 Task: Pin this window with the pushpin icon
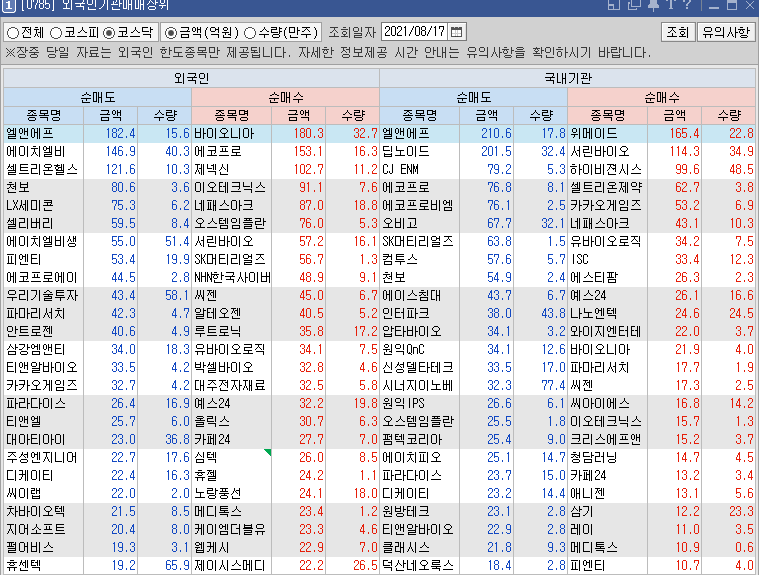coord(653,4)
